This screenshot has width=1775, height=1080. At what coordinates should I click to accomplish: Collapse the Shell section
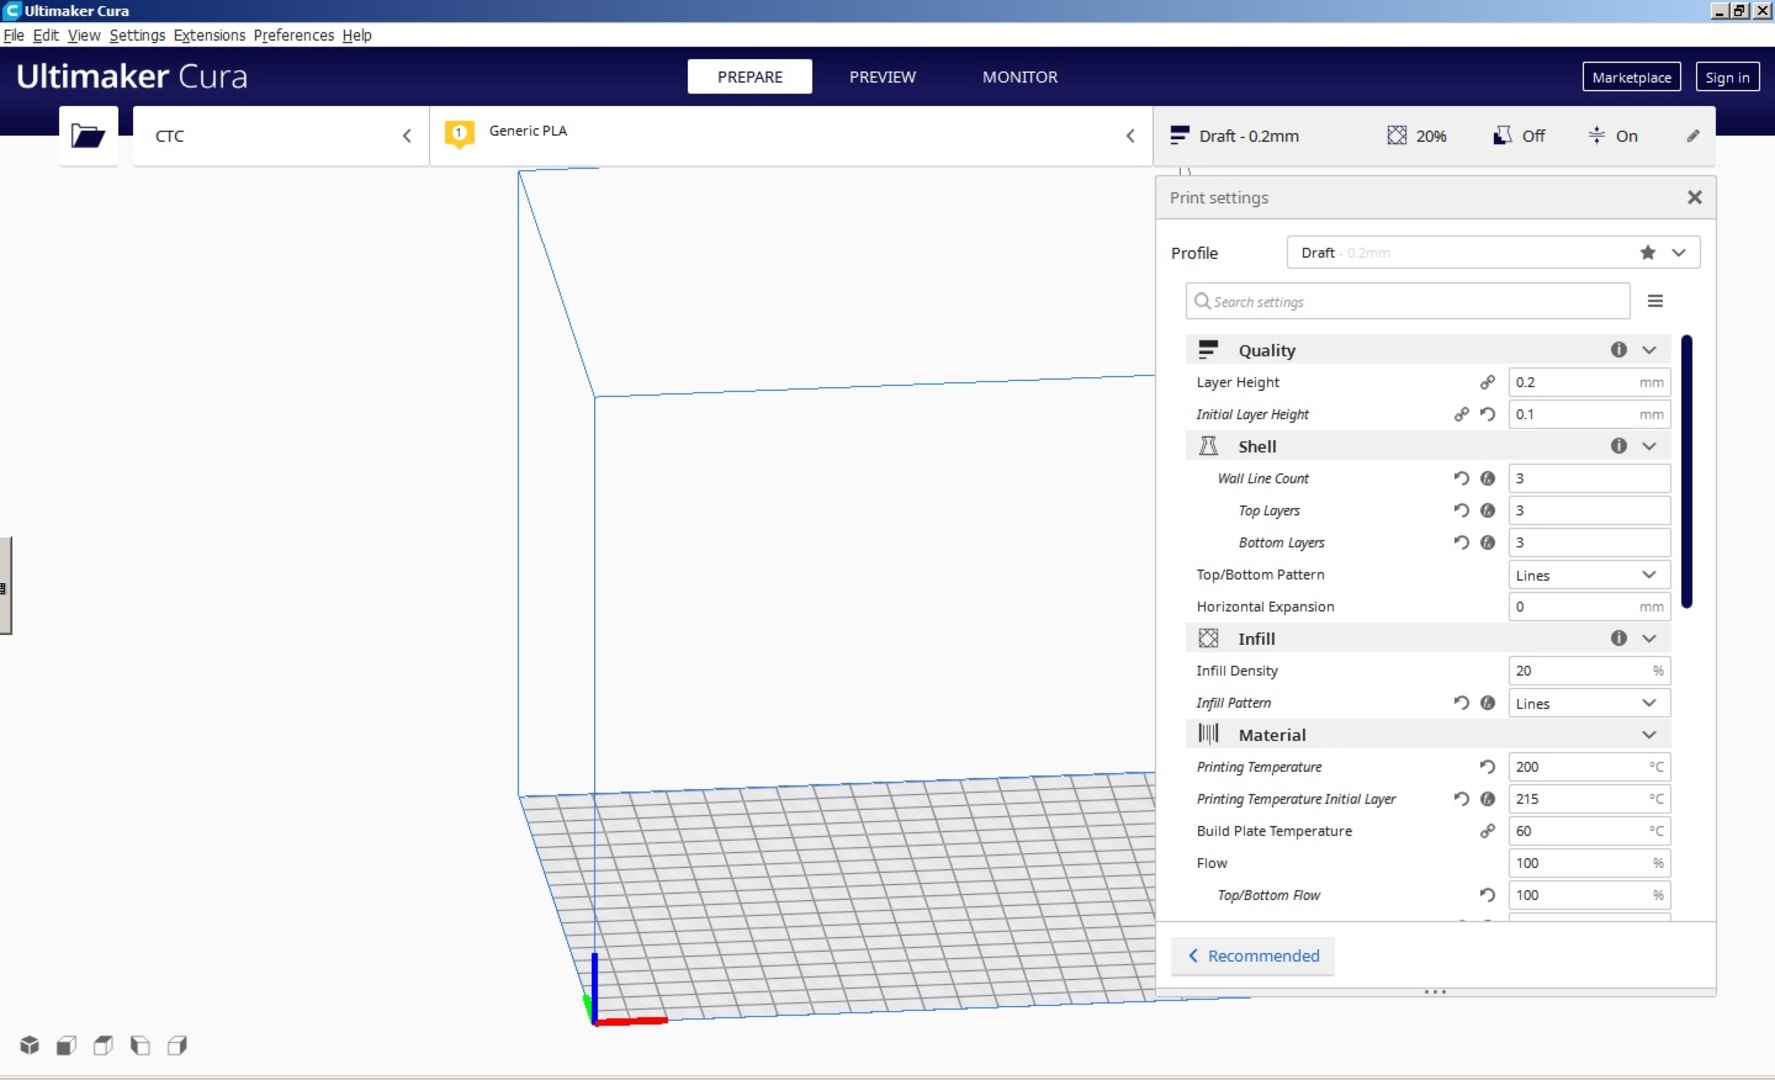click(1649, 446)
